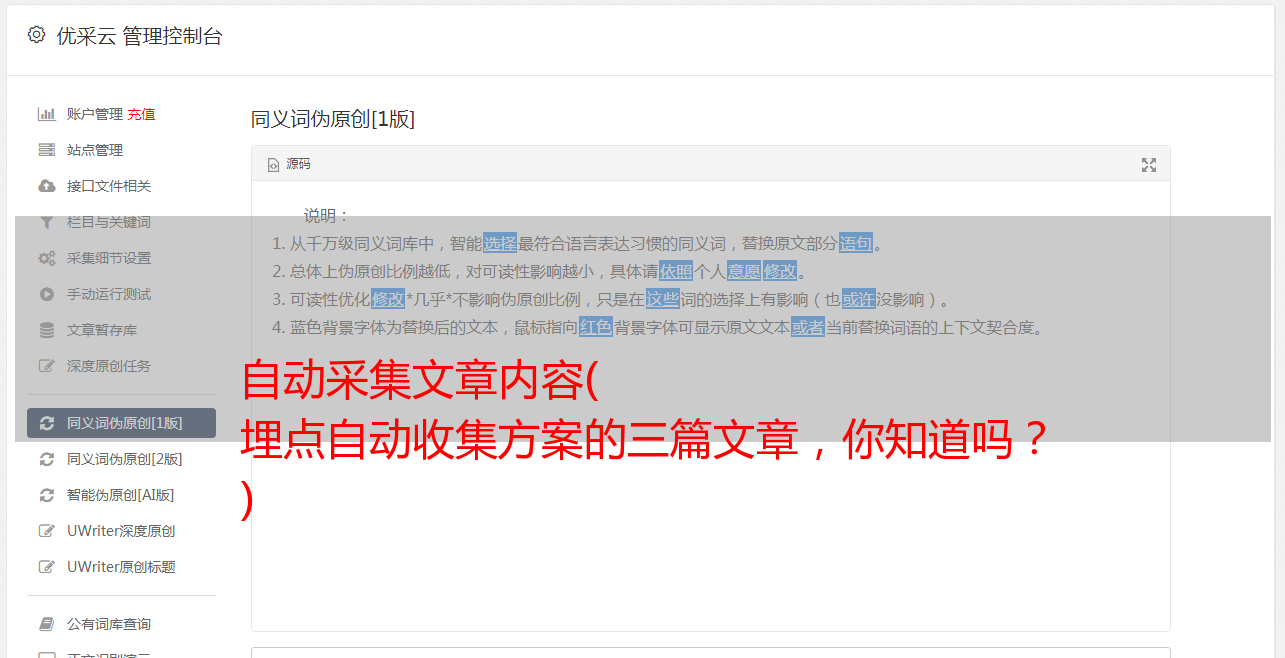
Task: Open UWriter原创标题 in the sidebar
Action: click(x=121, y=567)
